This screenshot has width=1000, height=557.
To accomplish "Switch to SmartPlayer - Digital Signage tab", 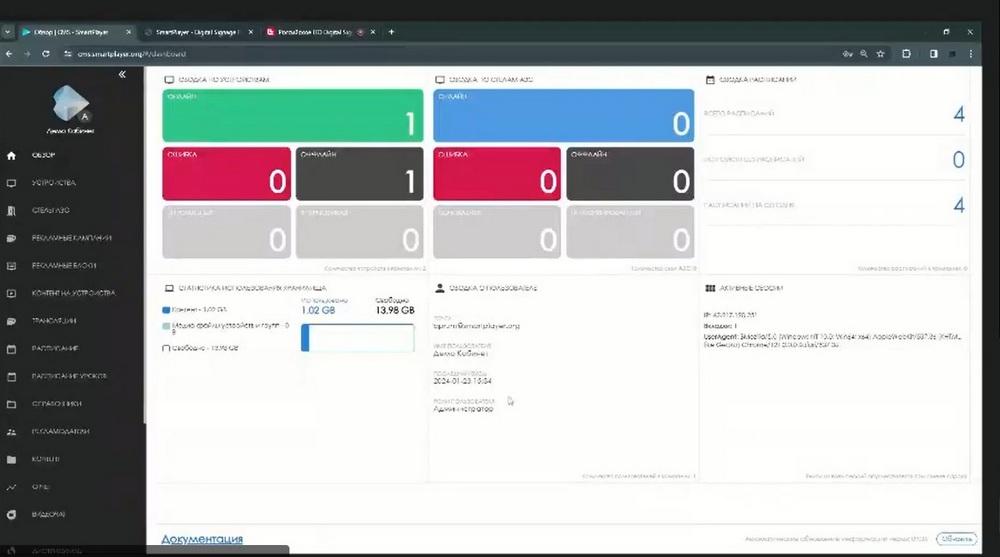I will 198,32.
